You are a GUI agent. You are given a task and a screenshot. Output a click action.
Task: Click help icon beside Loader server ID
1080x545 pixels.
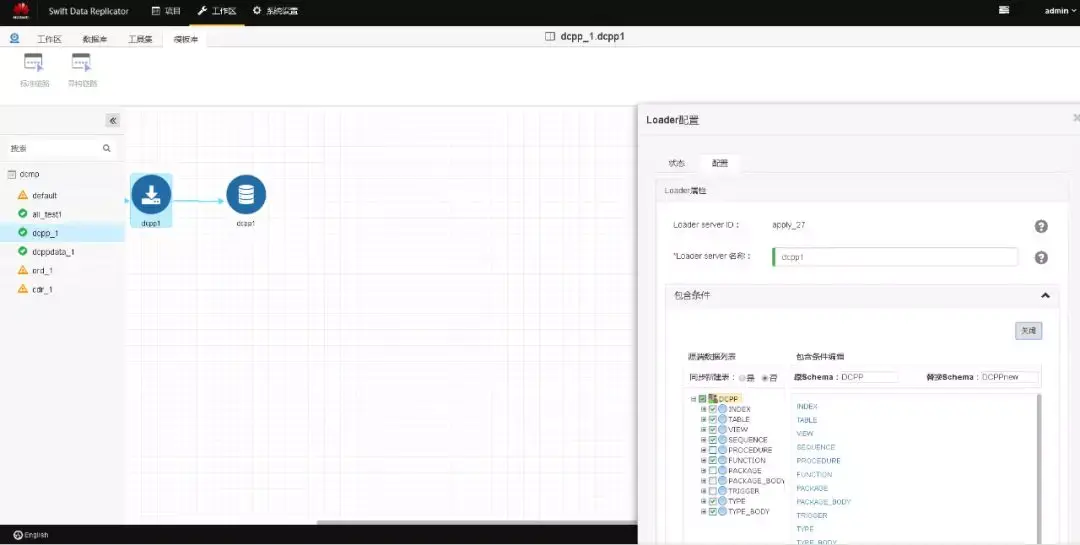(1041, 226)
